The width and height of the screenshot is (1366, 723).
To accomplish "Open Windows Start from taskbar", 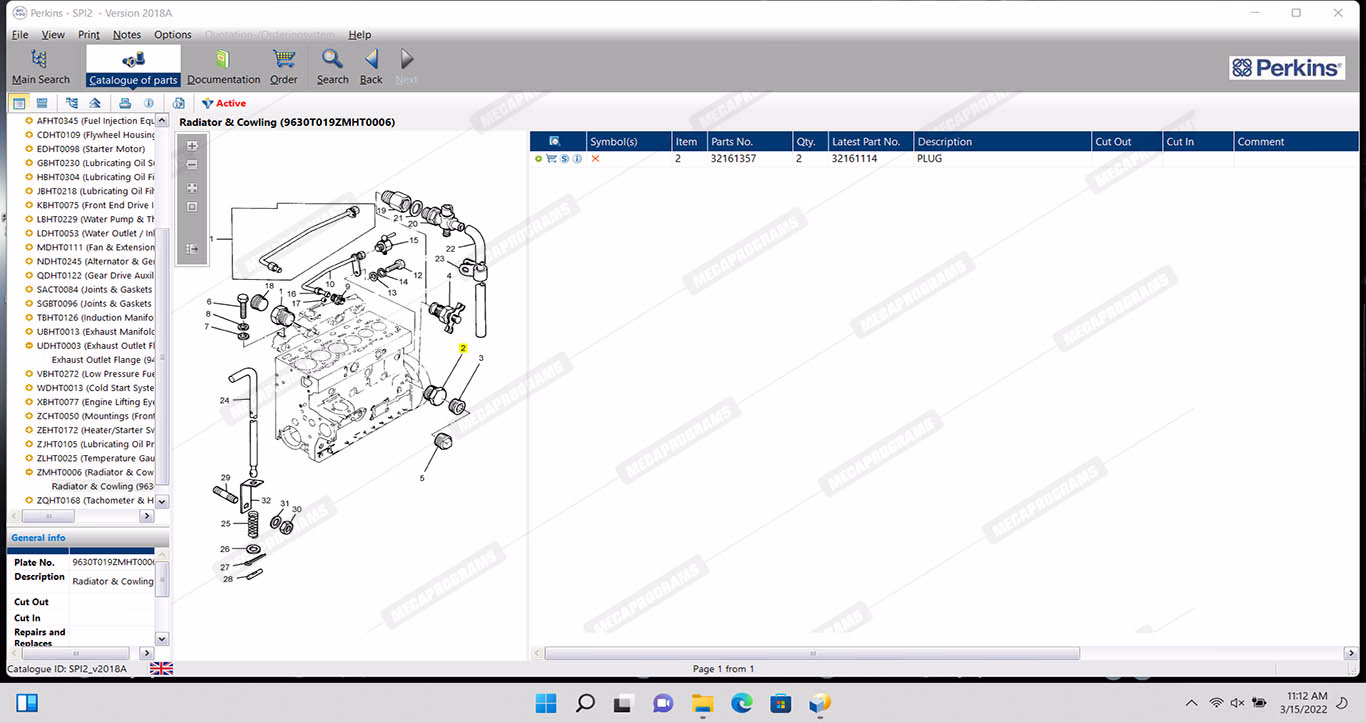I will coord(546,703).
